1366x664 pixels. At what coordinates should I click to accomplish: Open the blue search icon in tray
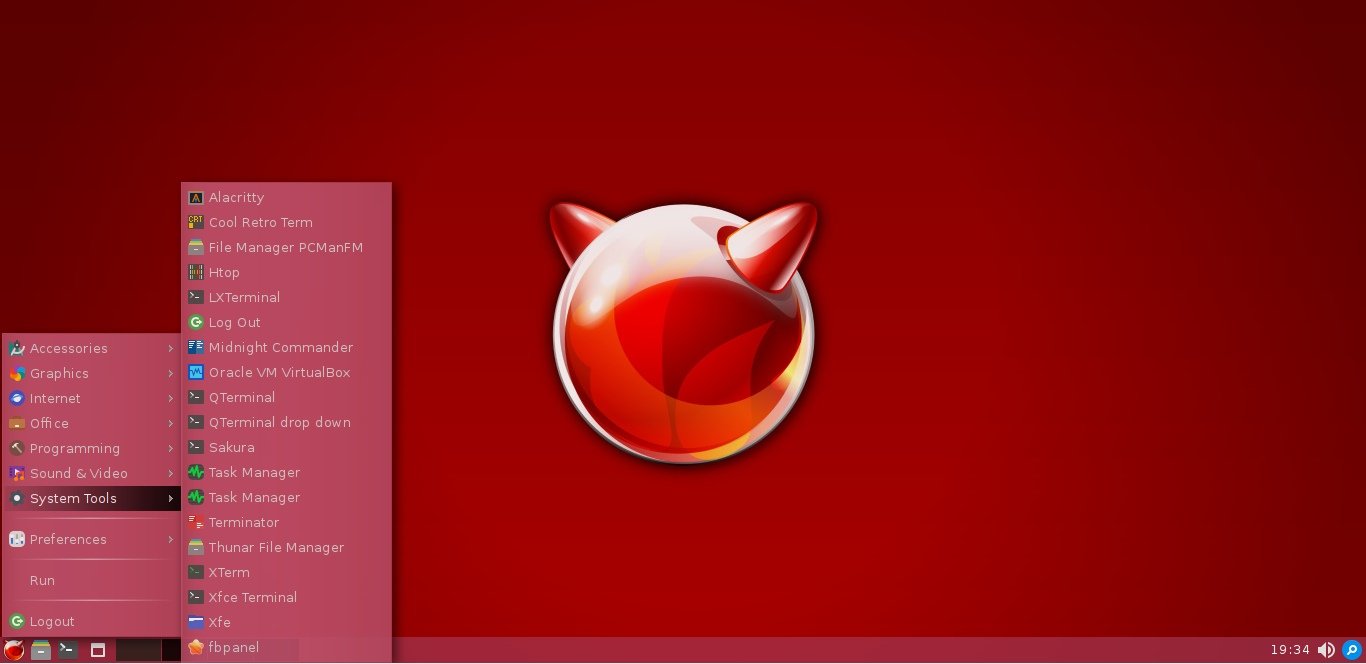(x=1352, y=650)
